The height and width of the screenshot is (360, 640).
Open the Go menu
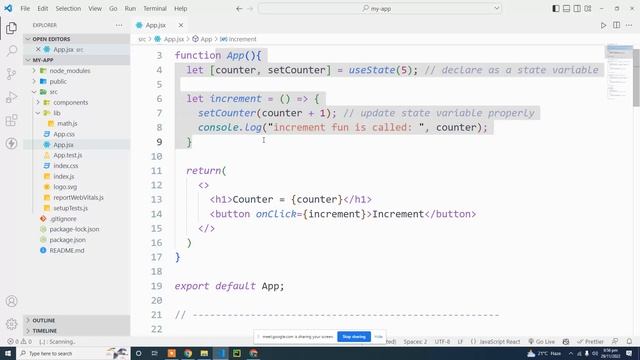pos(113,8)
